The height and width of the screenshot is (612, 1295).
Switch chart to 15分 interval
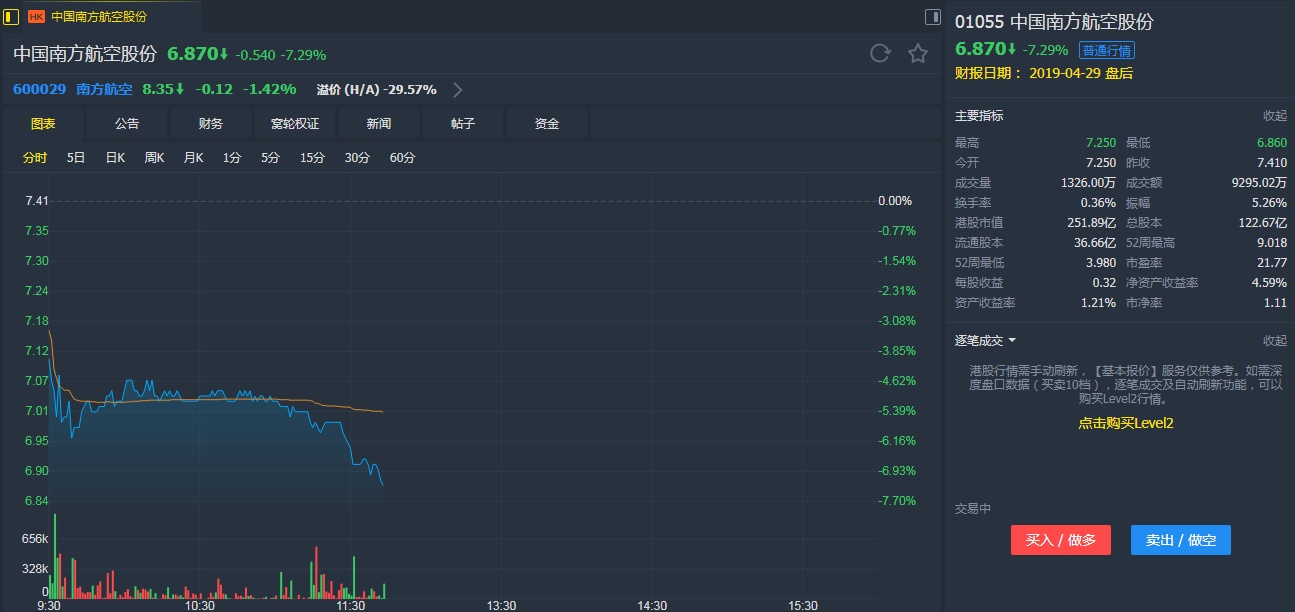pos(312,158)
